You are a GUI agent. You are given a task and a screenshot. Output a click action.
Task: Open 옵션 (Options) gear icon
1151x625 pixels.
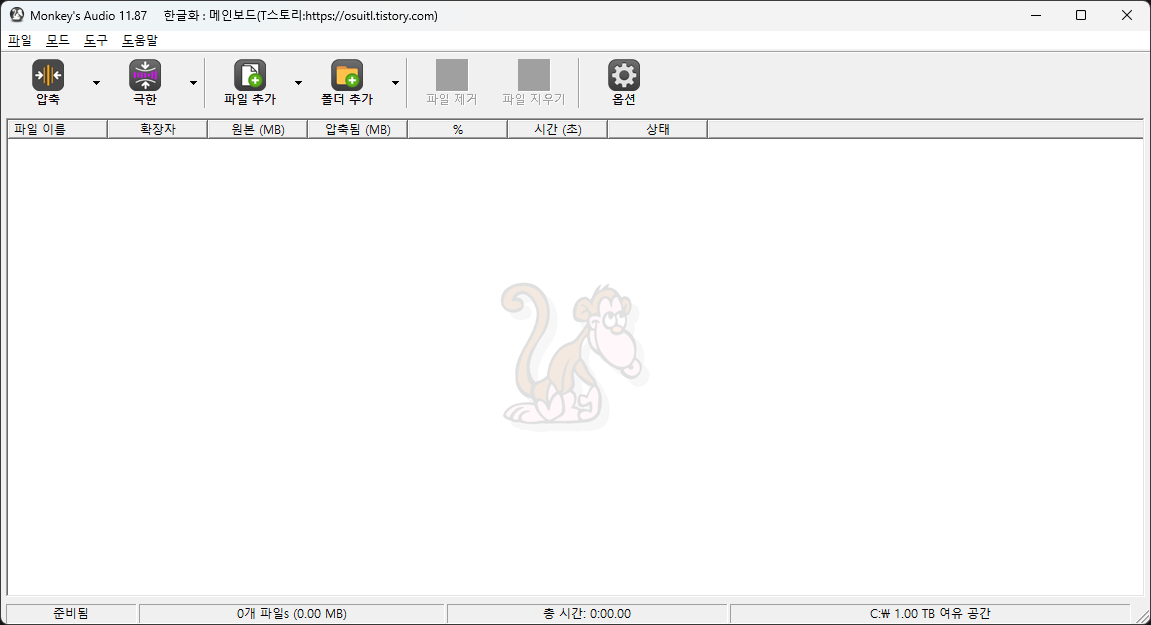(x=624, y=75)
